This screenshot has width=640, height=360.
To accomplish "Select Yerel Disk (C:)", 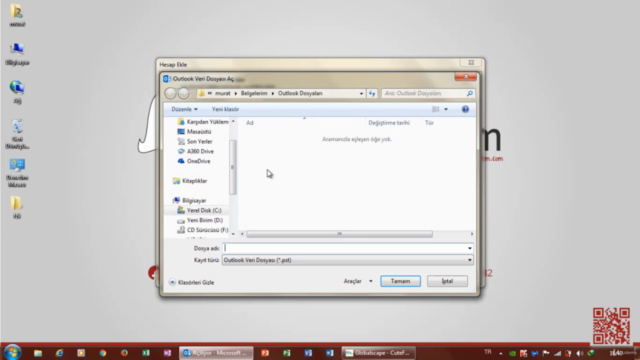I will click(200, 210).
